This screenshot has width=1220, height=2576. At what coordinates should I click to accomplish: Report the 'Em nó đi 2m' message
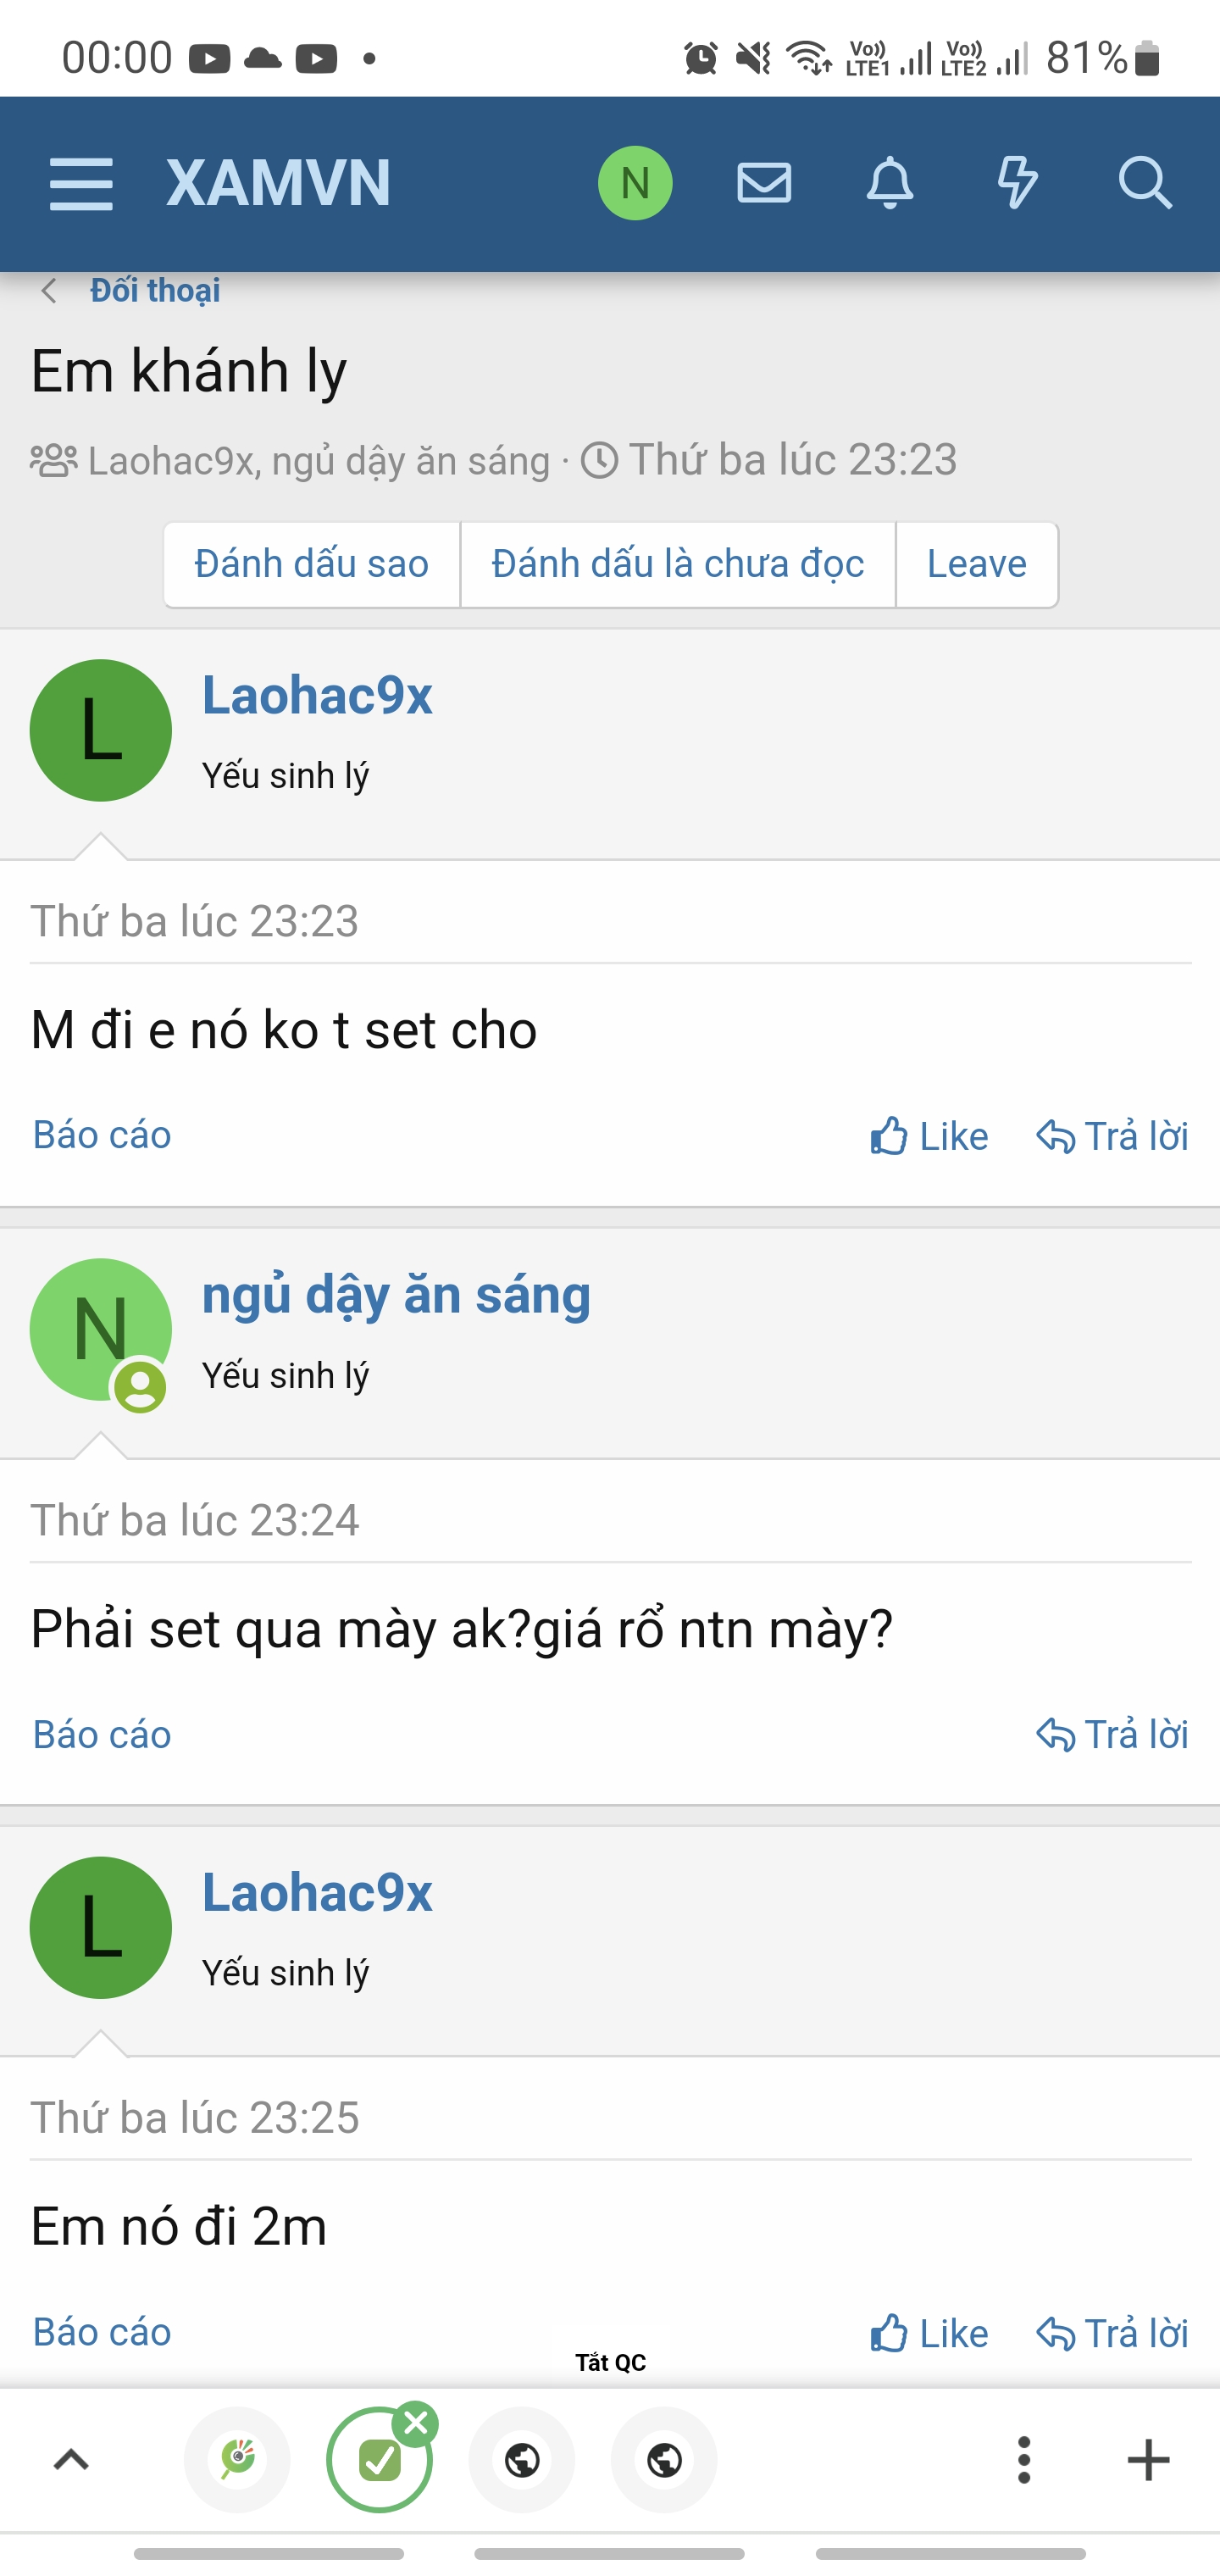(102, 2332)
